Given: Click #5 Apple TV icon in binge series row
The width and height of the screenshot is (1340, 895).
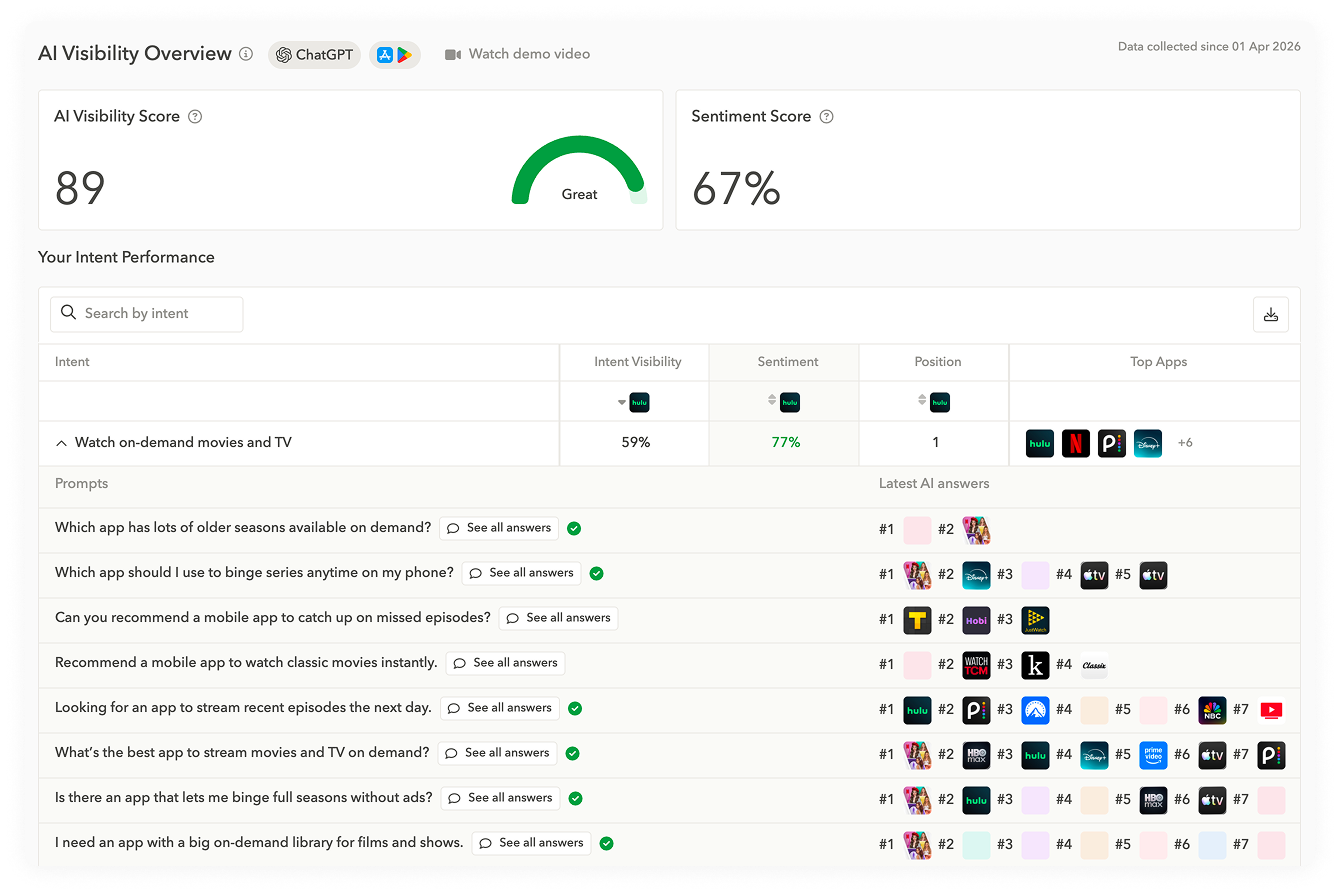Looking at the screenshot, I should tap(1153, 575).
